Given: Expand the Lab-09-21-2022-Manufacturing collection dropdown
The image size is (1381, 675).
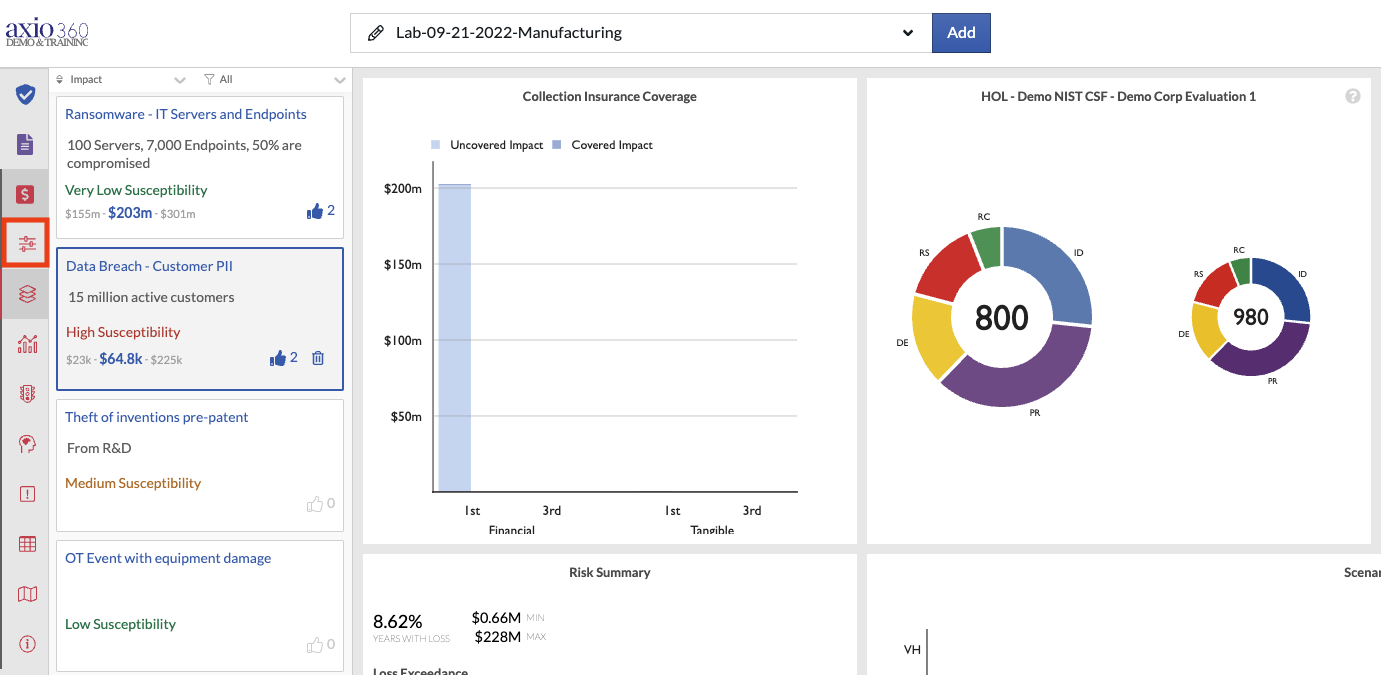Looking at the screenshot, I should (x=641, y=33).
